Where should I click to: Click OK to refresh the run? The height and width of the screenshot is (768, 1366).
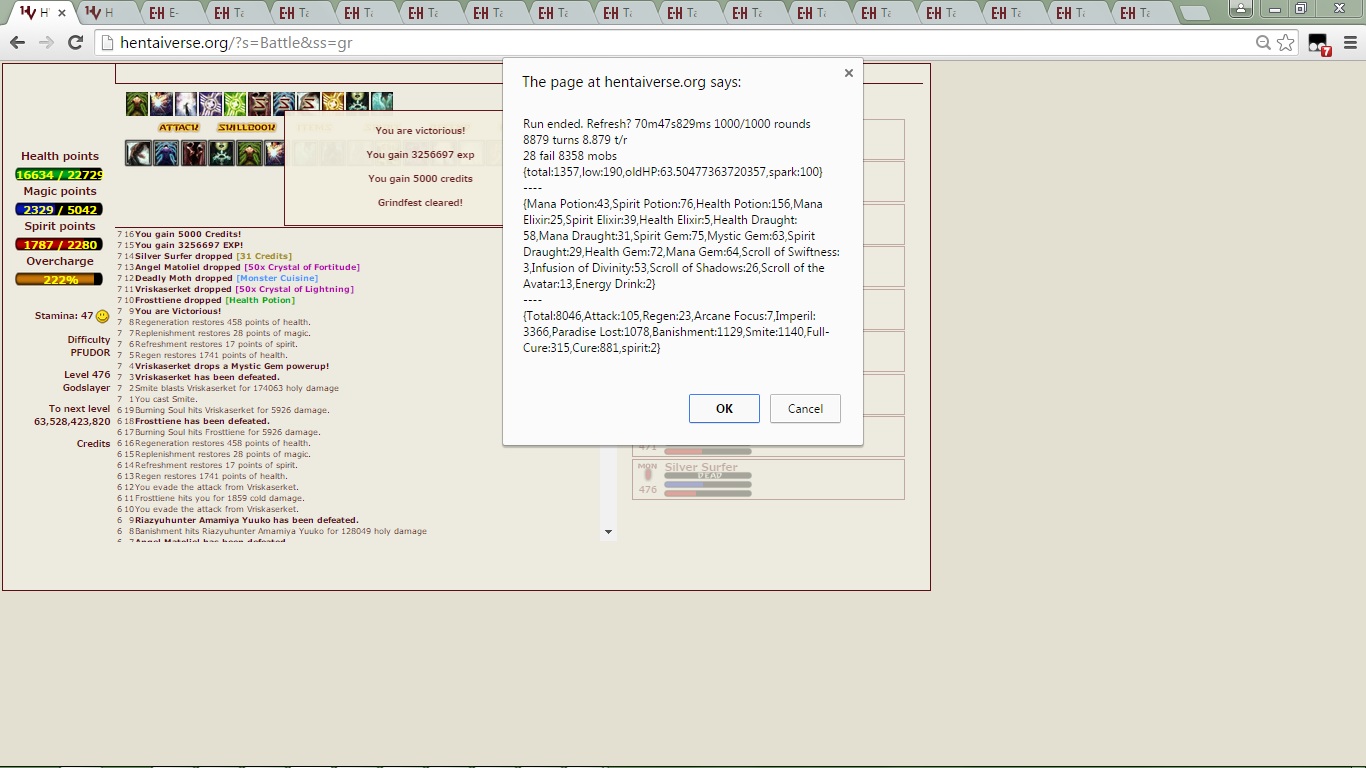[x=723, y=408]
